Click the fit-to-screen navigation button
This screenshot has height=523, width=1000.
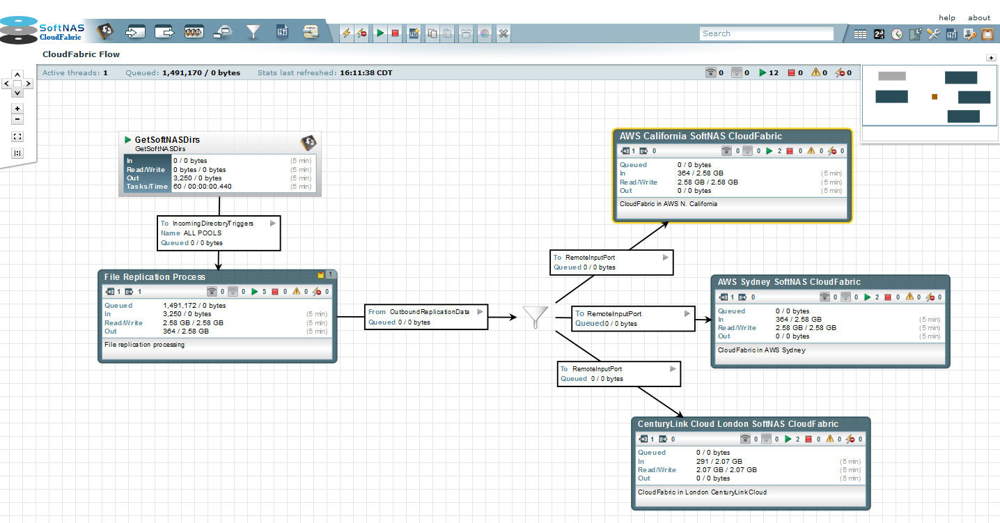pyautogui.click(x=17, y=136)
